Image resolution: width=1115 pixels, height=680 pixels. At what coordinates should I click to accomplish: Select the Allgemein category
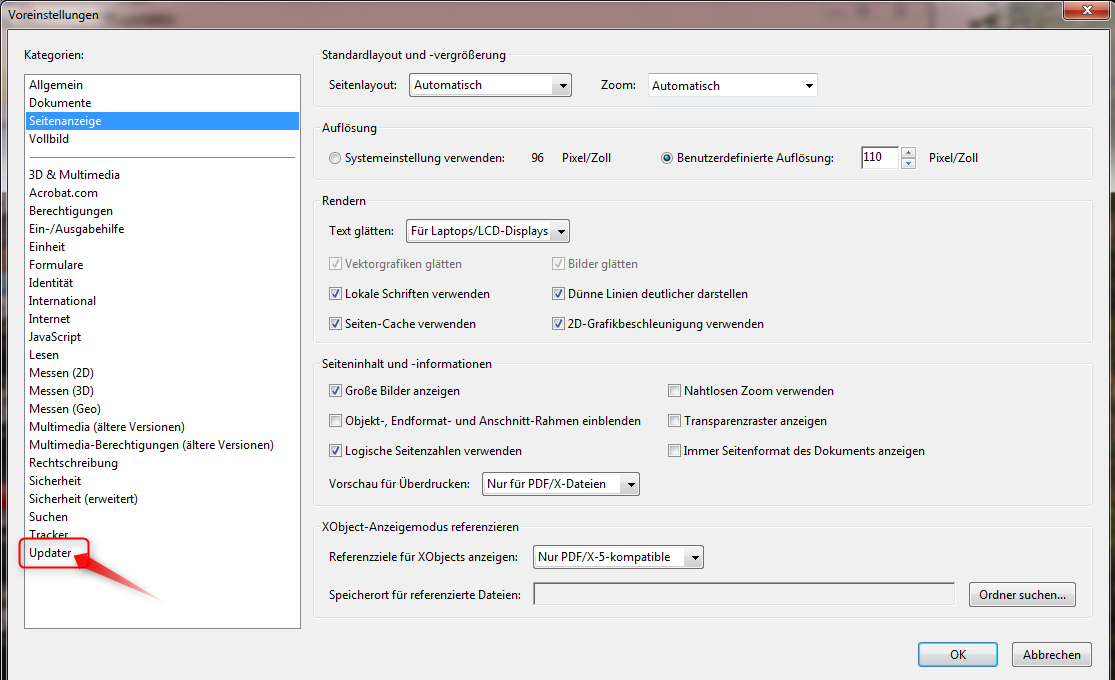[x=55, y=84]
